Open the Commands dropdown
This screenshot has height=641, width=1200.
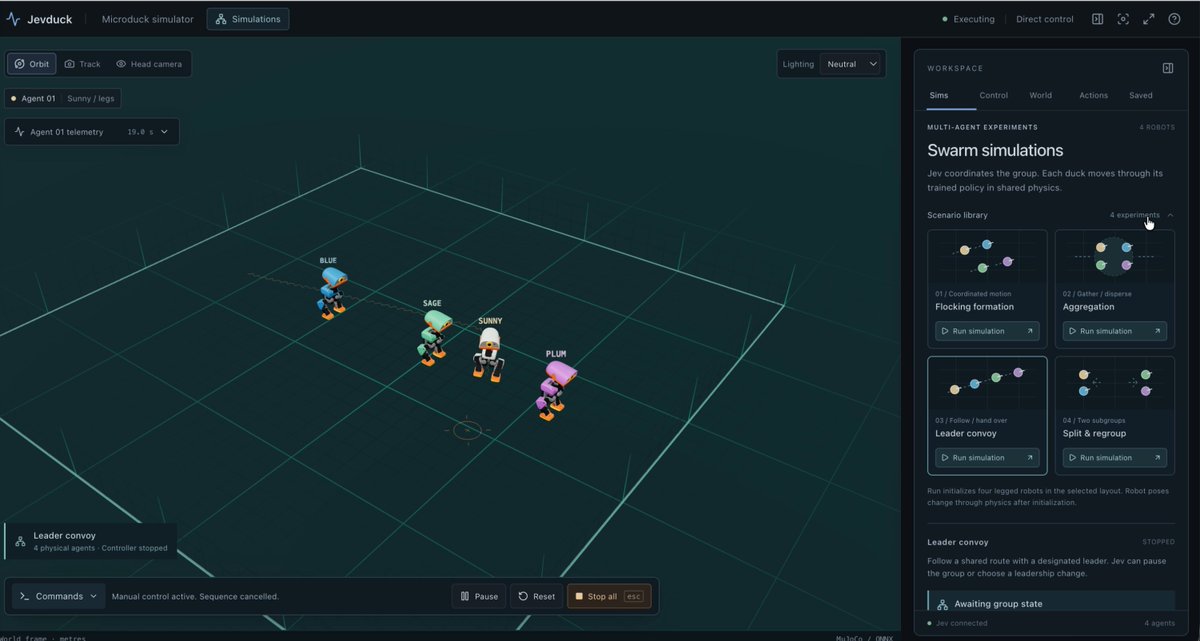click(59, 596)
